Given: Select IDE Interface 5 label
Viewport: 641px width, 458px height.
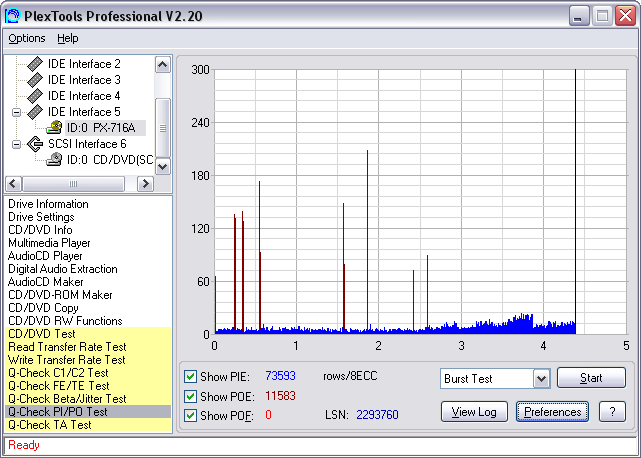Looking at the screenshot, I should (84, 112).
